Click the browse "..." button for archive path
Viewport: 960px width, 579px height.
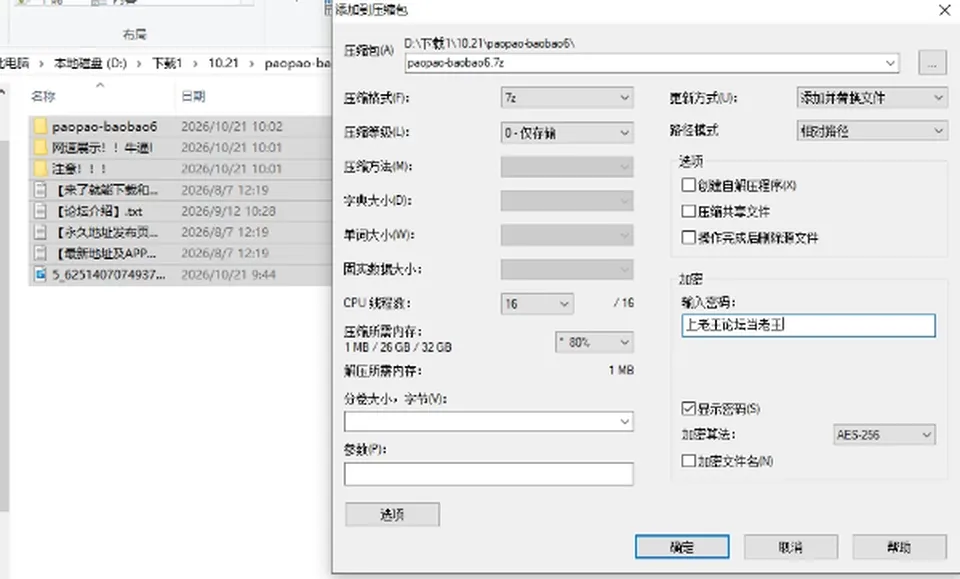pos(932,64)
